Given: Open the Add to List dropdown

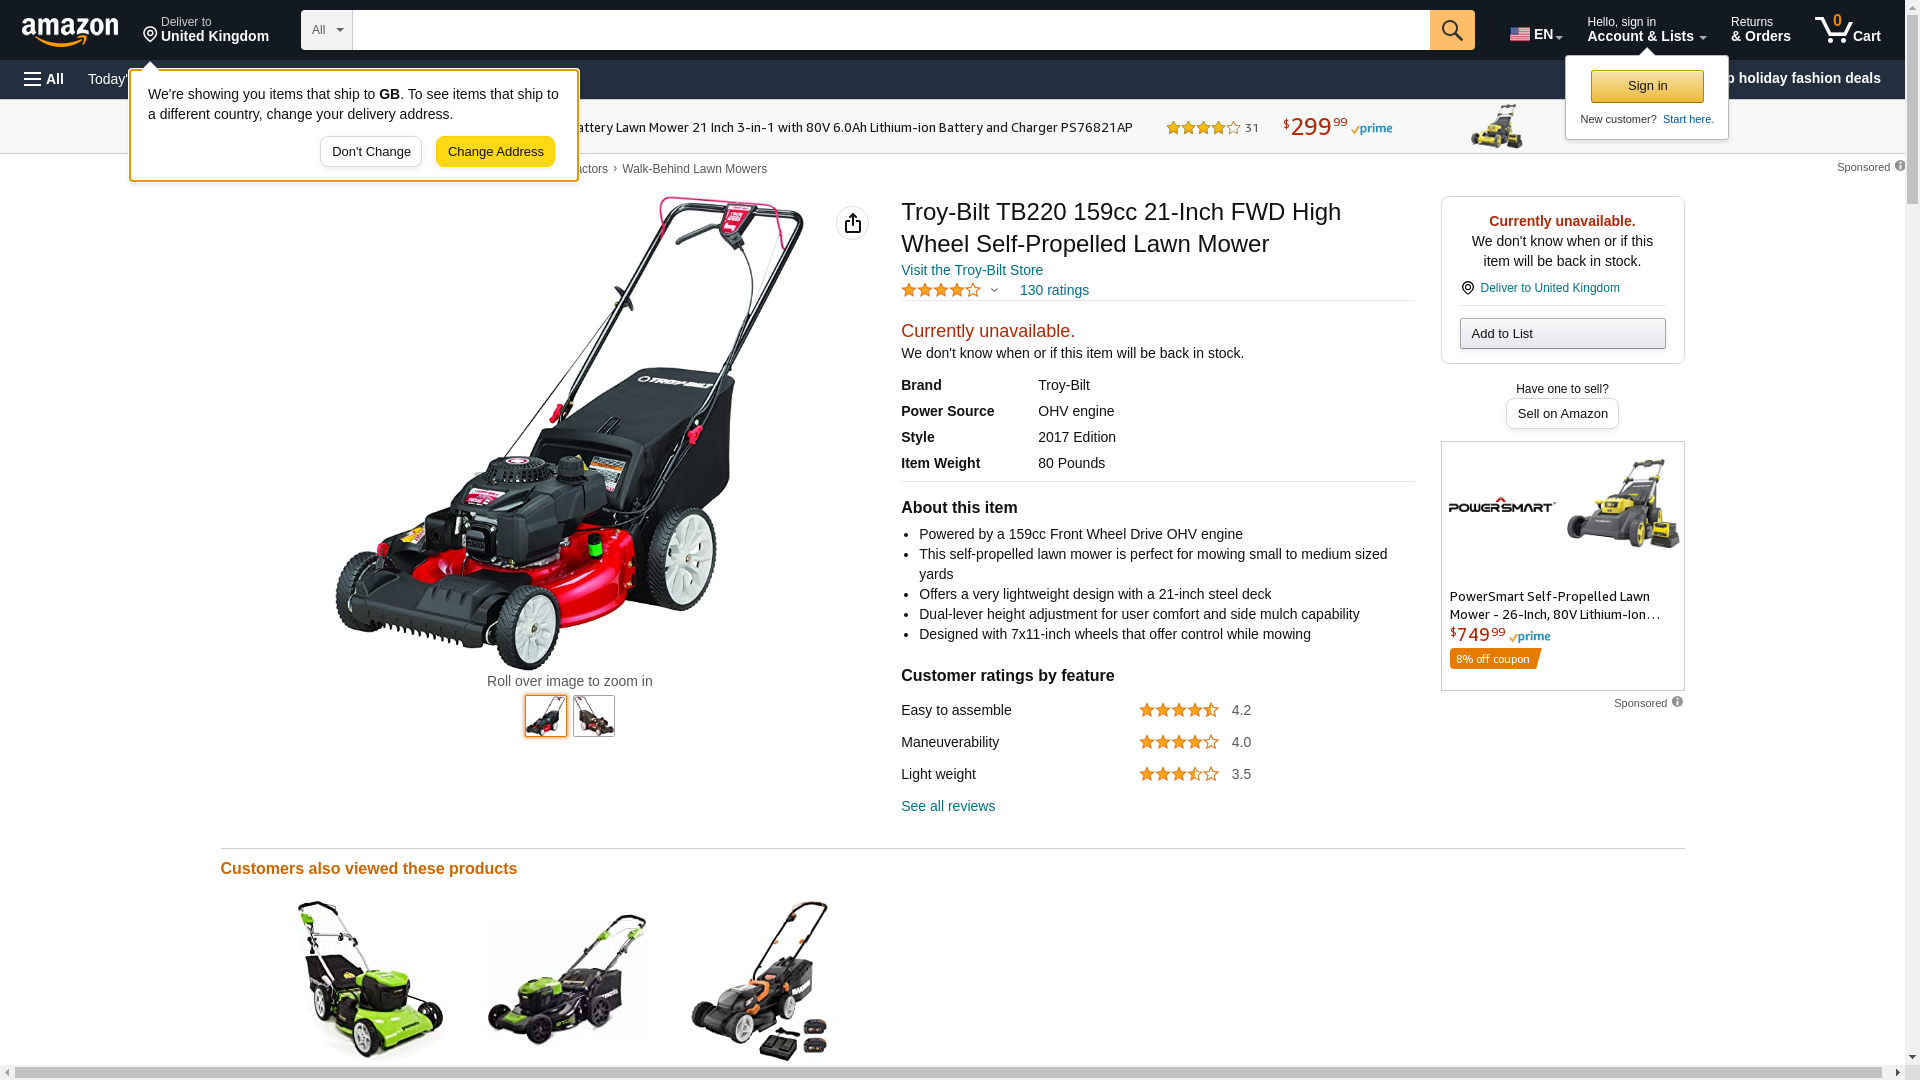Looking at the screenshot, I should coord(1562,333).
